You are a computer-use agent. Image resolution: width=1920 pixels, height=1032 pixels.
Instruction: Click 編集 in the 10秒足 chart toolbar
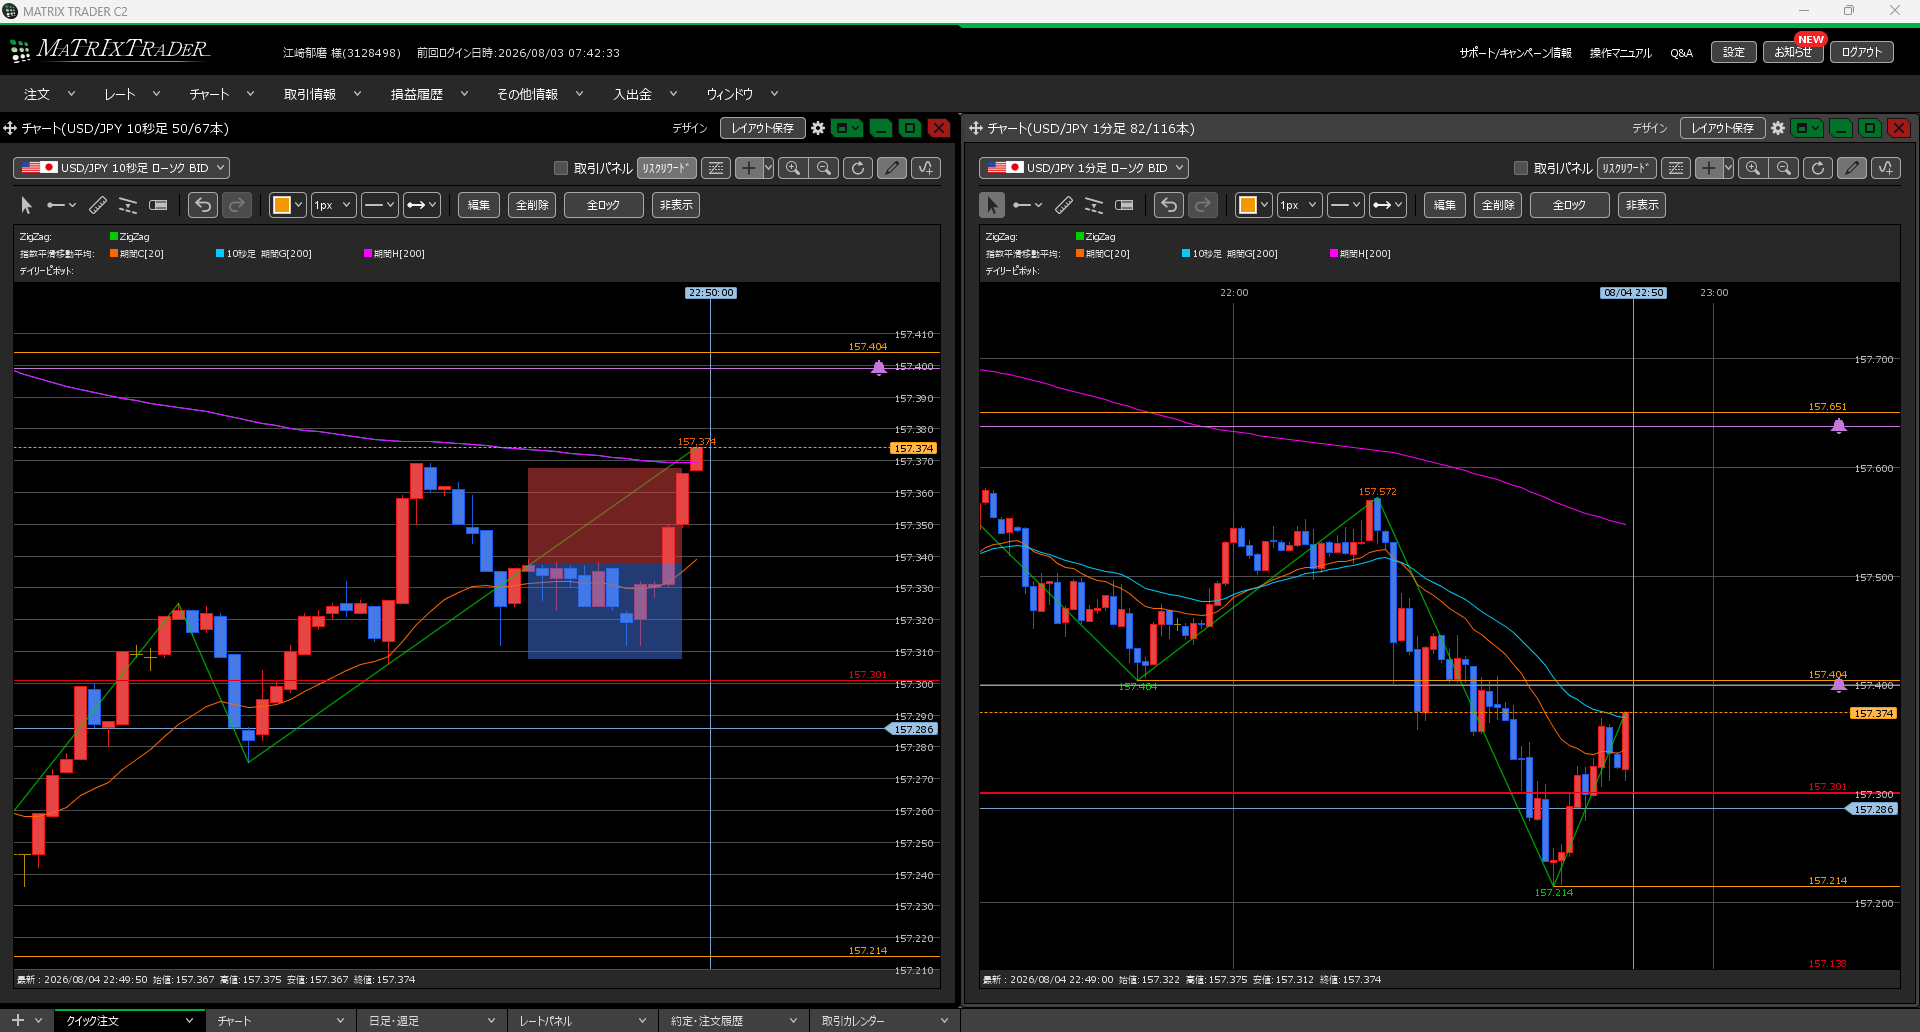[x=479, y=205]
